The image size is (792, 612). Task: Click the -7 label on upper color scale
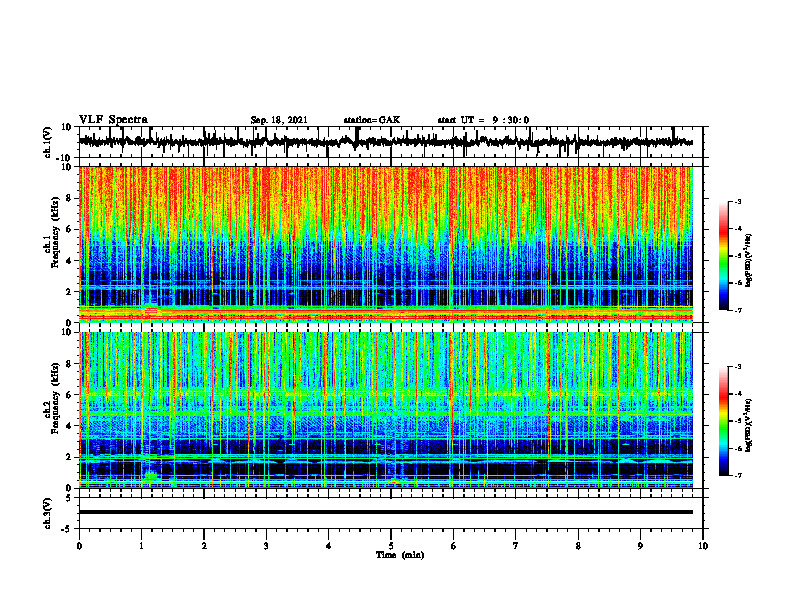click(738, 310)
